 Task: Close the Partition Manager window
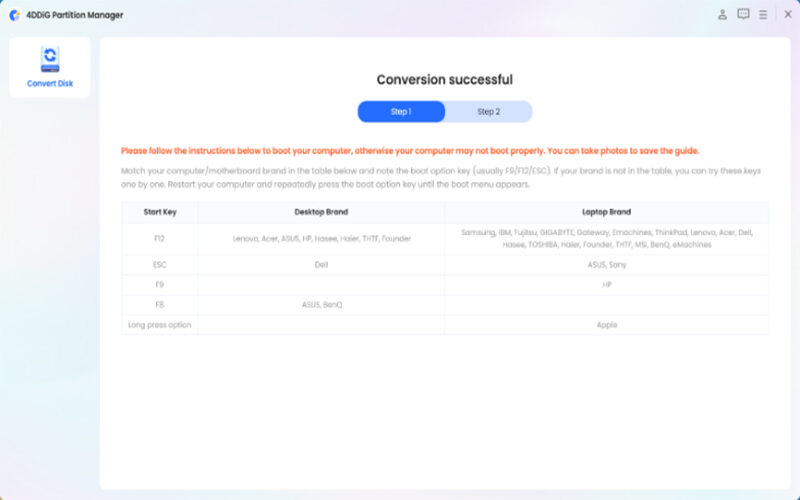click(787, 14)
